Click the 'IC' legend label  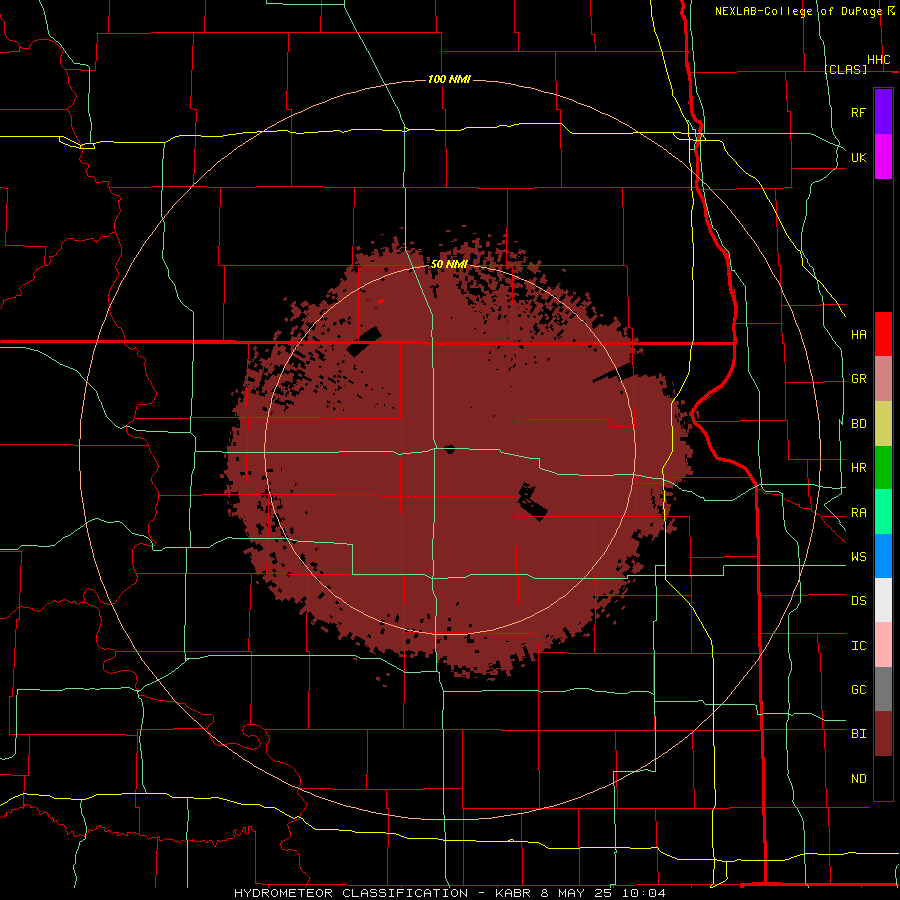tap(858, 646)
